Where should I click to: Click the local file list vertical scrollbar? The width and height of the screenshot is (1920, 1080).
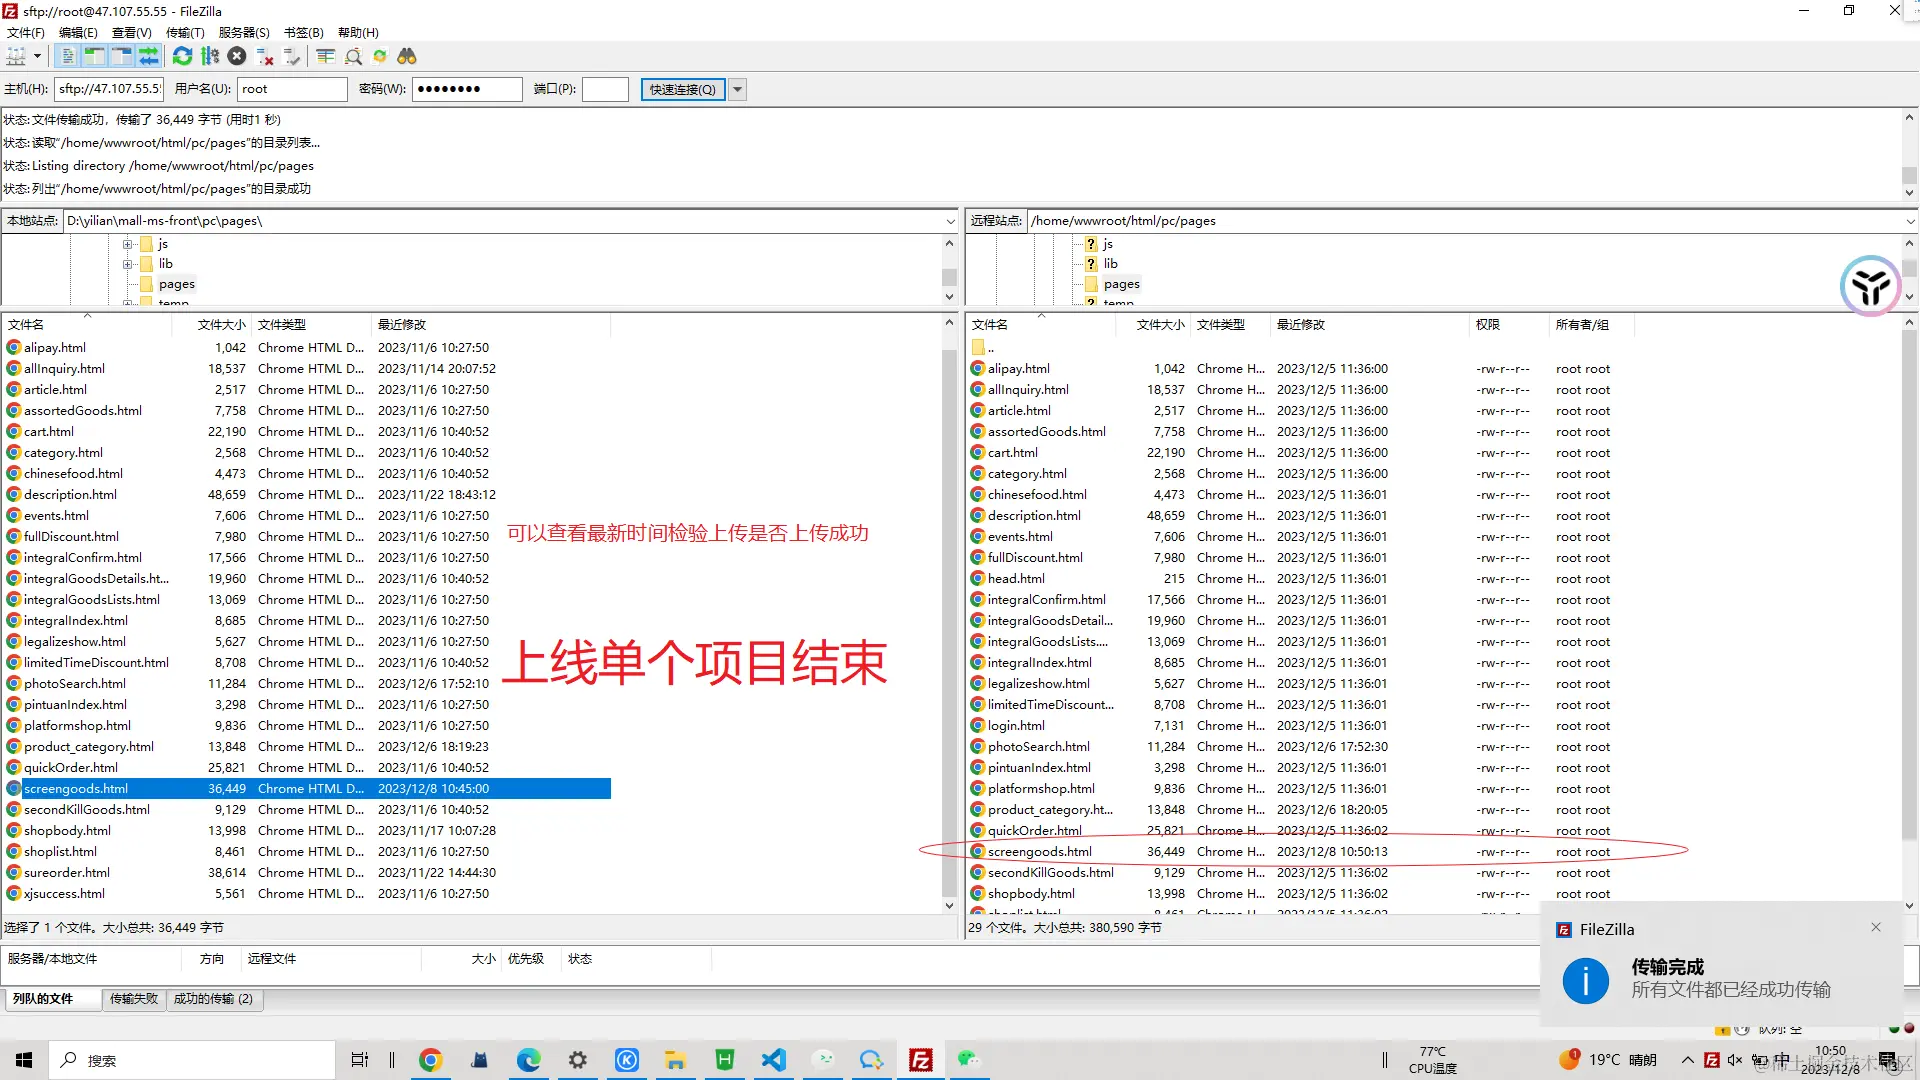(x=949, y=620)
